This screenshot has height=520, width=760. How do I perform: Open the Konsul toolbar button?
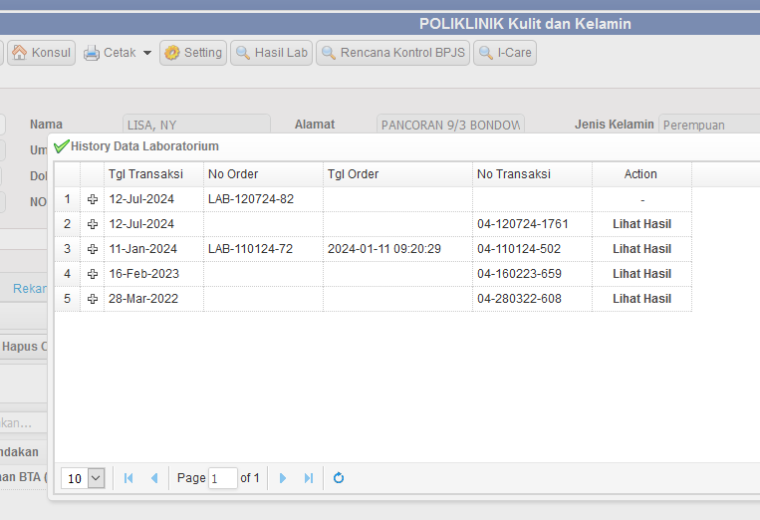click(41, 53)
